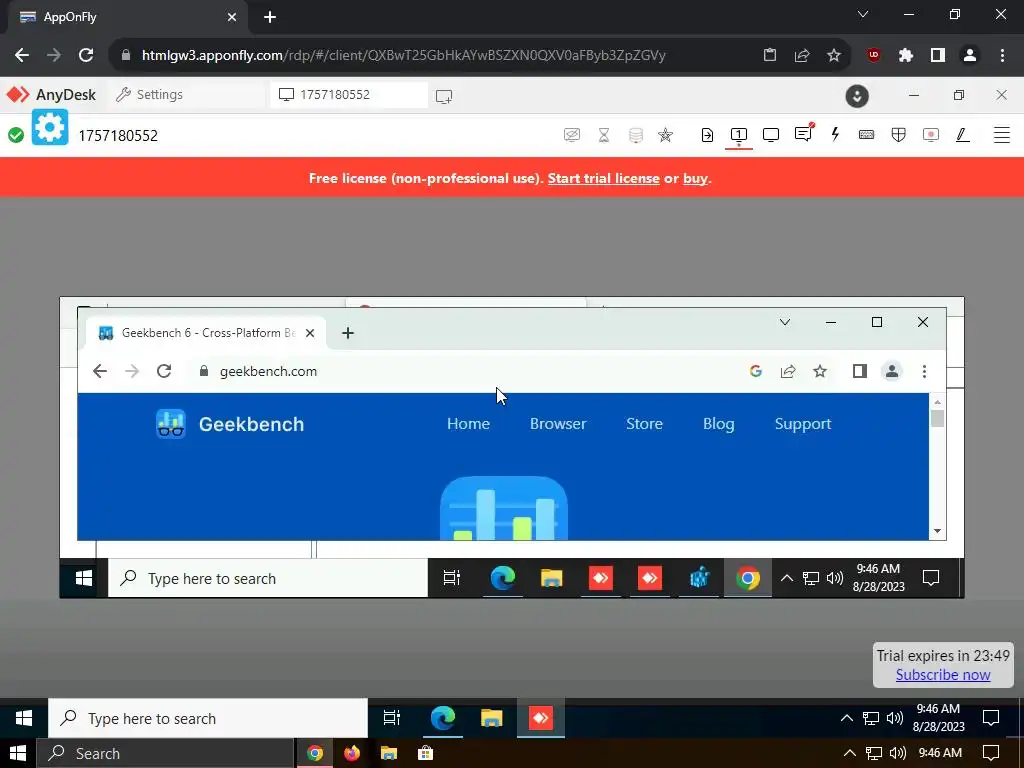The height and width of the screenshot is (768, 1024).
Task: Open File Explorer in middle taskbar
Action: pyautogui.click(x=491, y=718)
